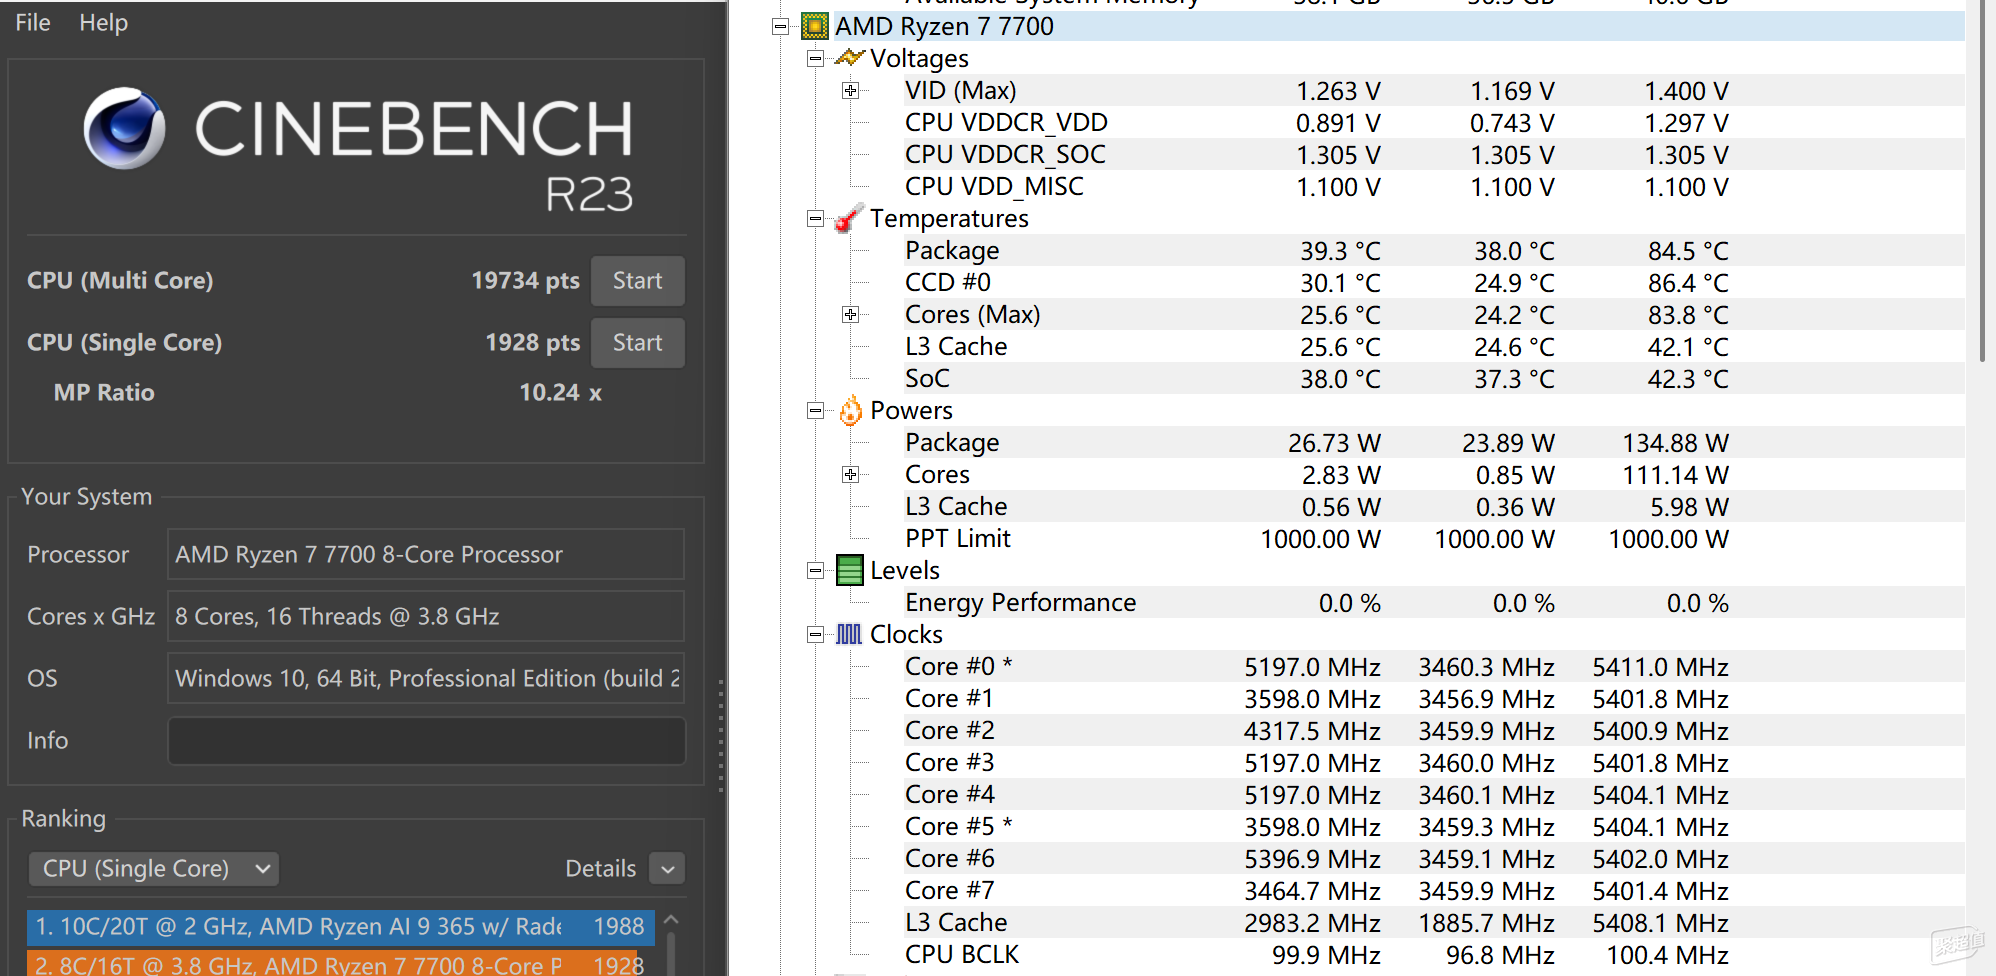
Task: Start the CPU Multi Core benchmark
Action: (x=637, y=281)
